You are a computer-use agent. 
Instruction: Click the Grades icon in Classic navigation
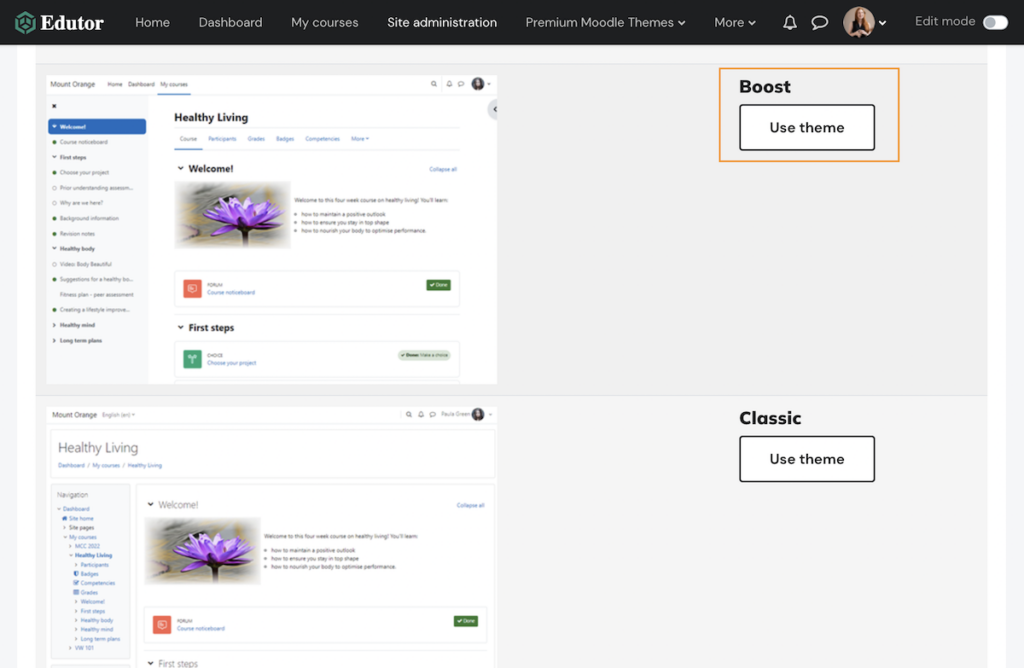[x=76, y=593]
